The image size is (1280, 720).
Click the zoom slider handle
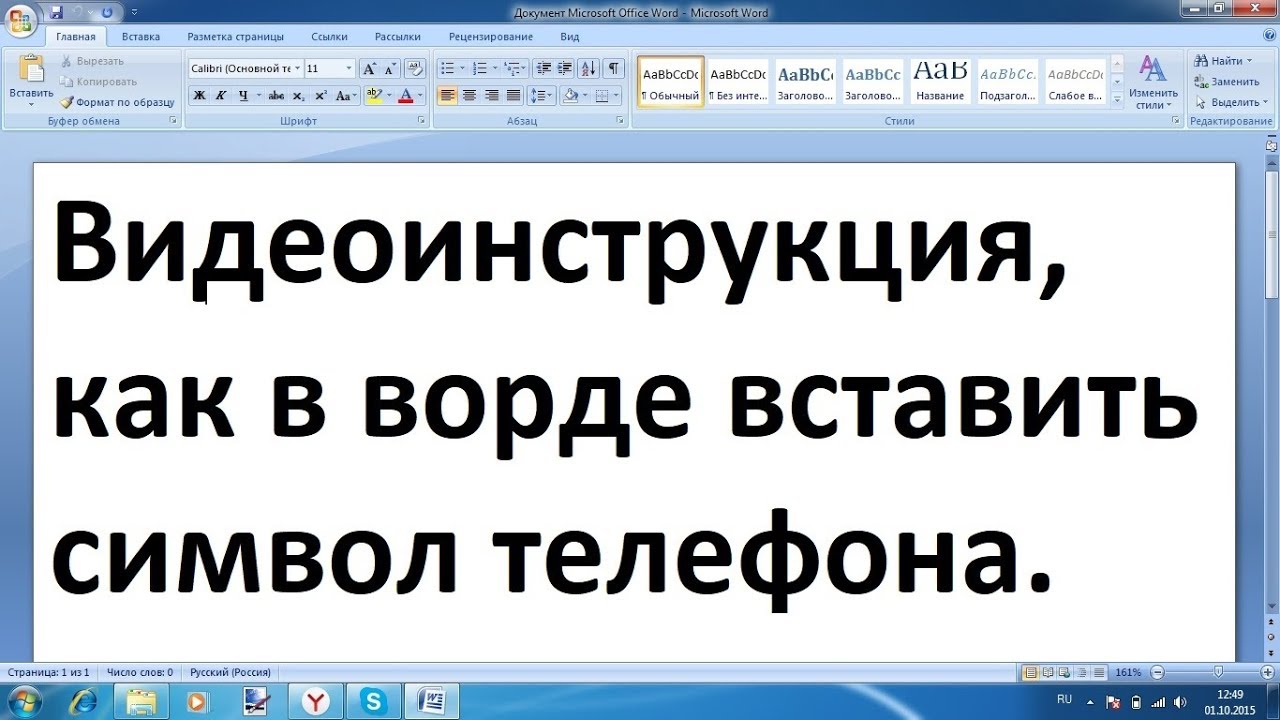click(1218, 673)
